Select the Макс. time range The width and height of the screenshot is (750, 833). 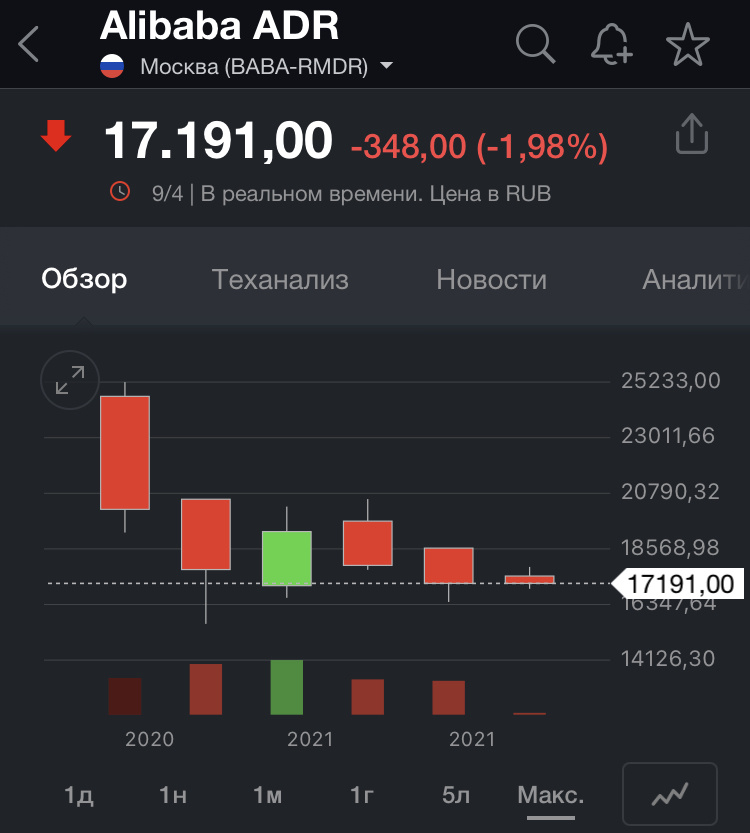click(x=551, y=795)
